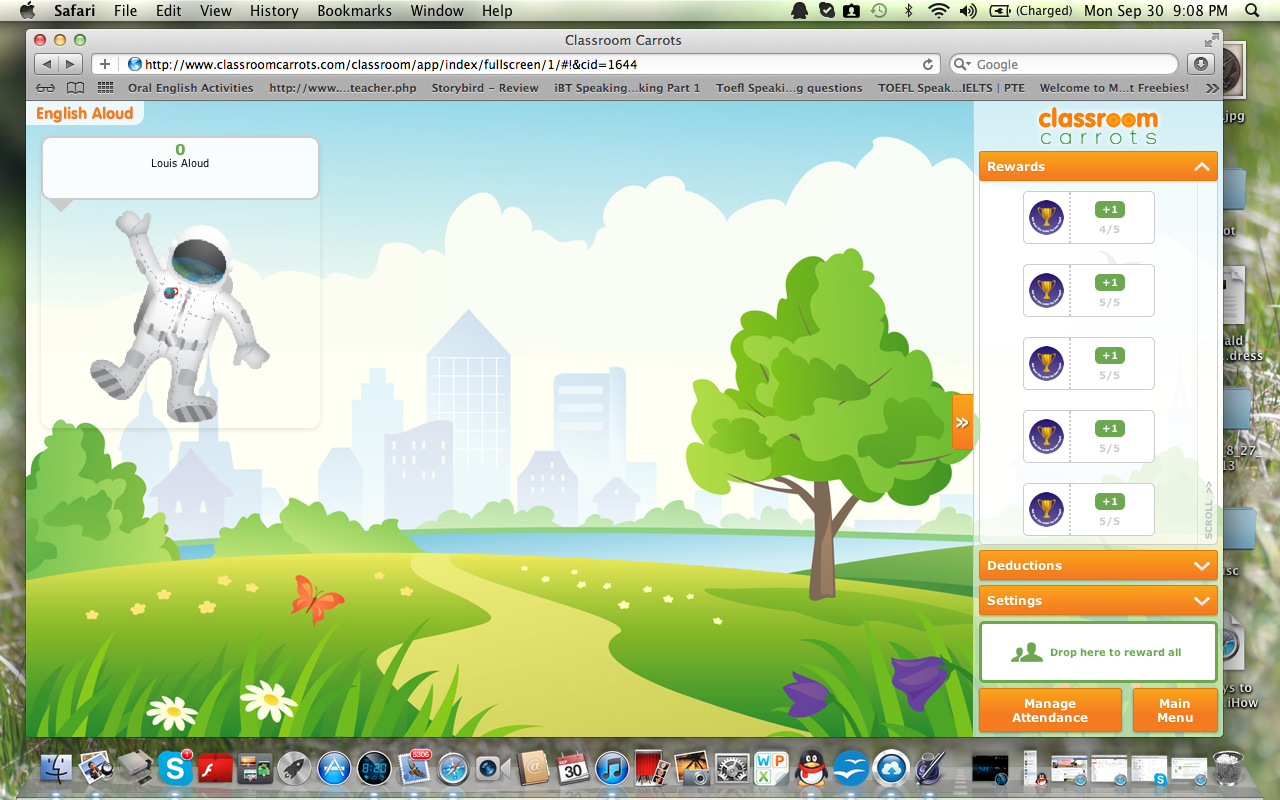This screenshot has width=1280, height=800.
Task: Click the English Aloud class label
Action: tap(85, 113)
